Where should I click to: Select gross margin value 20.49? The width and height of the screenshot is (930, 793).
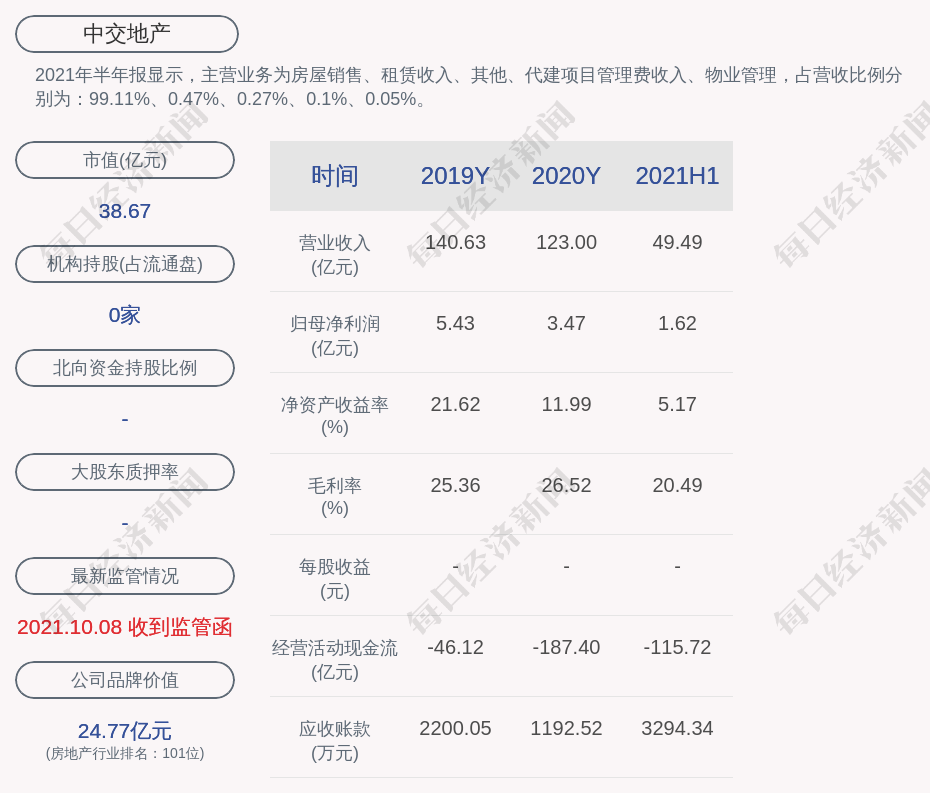(x=677, y=485)
